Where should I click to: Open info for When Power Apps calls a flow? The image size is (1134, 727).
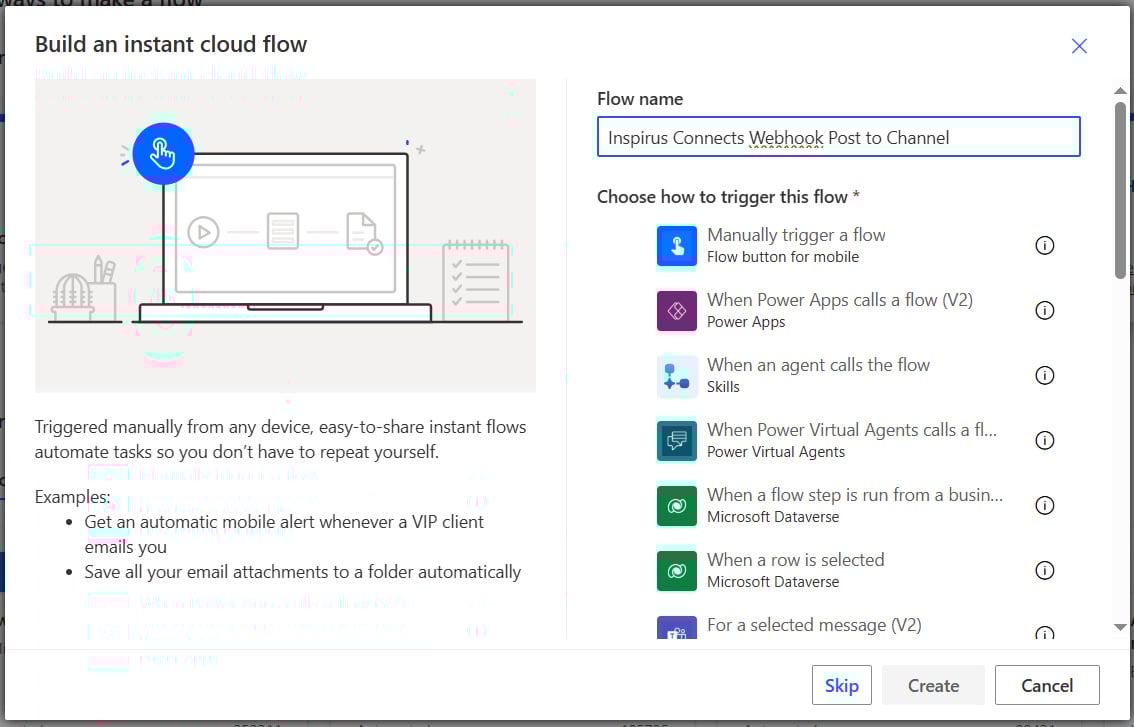[x=1044, y=310]
